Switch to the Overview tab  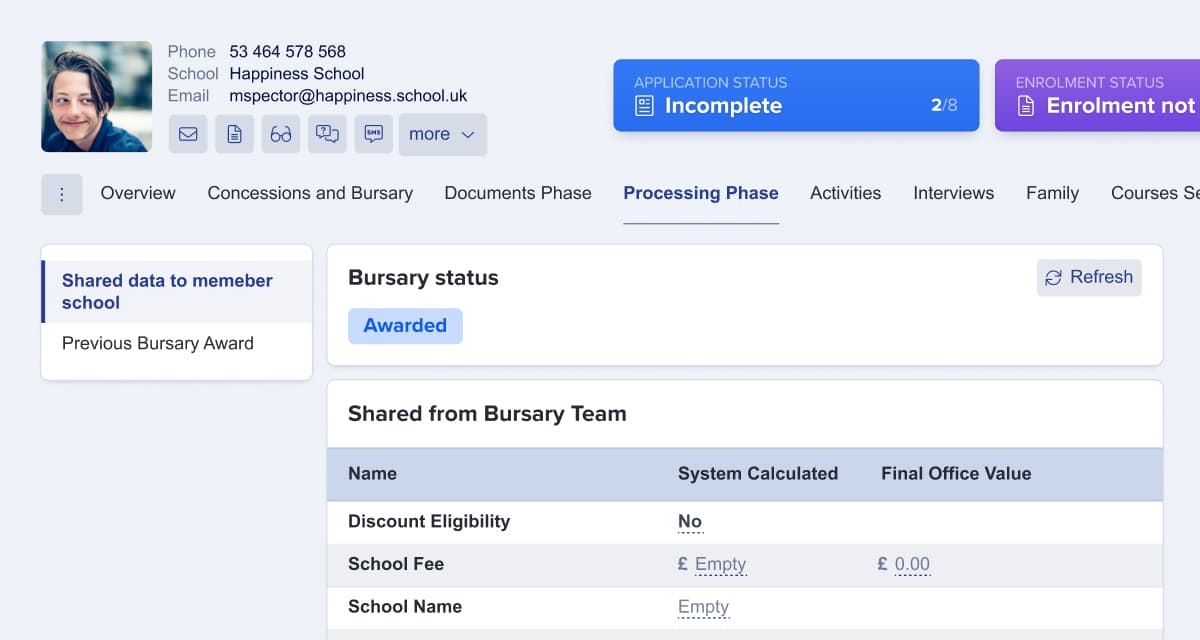pyautogui.click(x=138, y=193)
